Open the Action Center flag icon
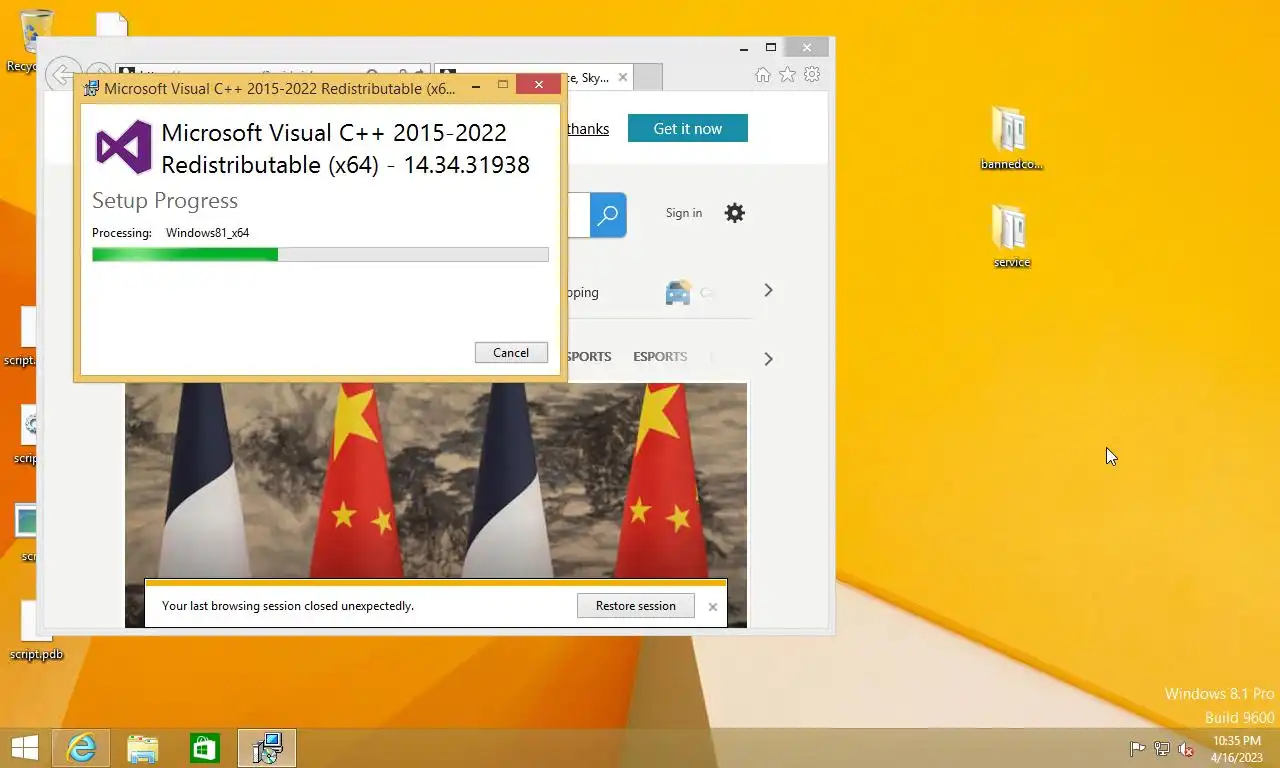The image size is (1280, 768). (1137, 749)
